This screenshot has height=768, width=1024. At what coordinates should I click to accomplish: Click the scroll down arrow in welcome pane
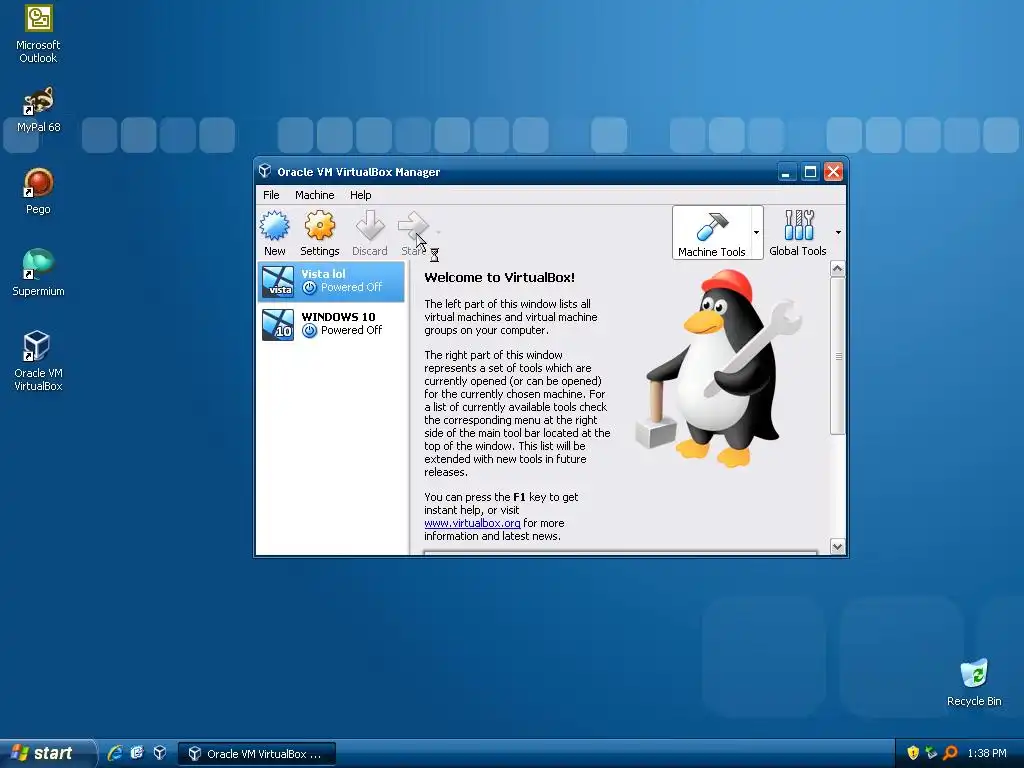pyautogui.click(x=837, y=547)
